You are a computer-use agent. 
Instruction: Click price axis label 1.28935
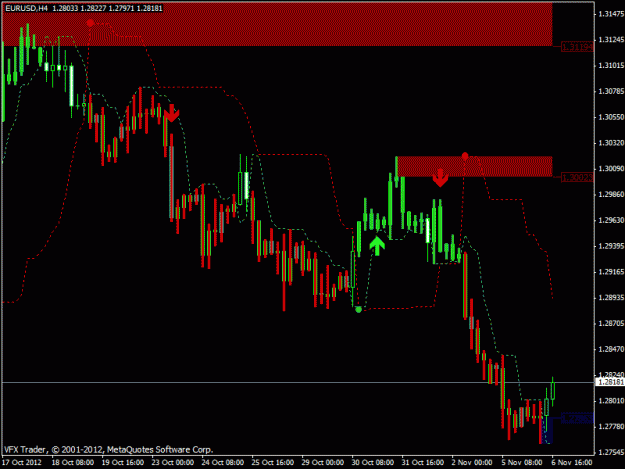click(x=611, y=298)
